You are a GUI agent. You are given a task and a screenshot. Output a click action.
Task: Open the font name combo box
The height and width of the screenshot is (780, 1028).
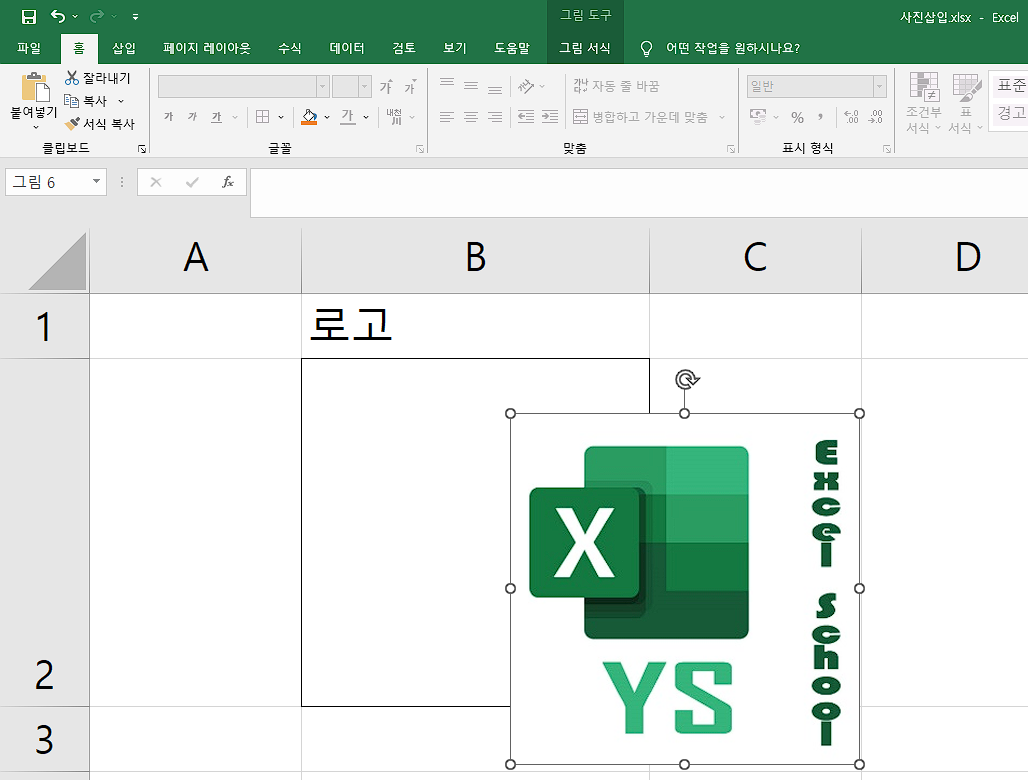(x=243, y=87)
